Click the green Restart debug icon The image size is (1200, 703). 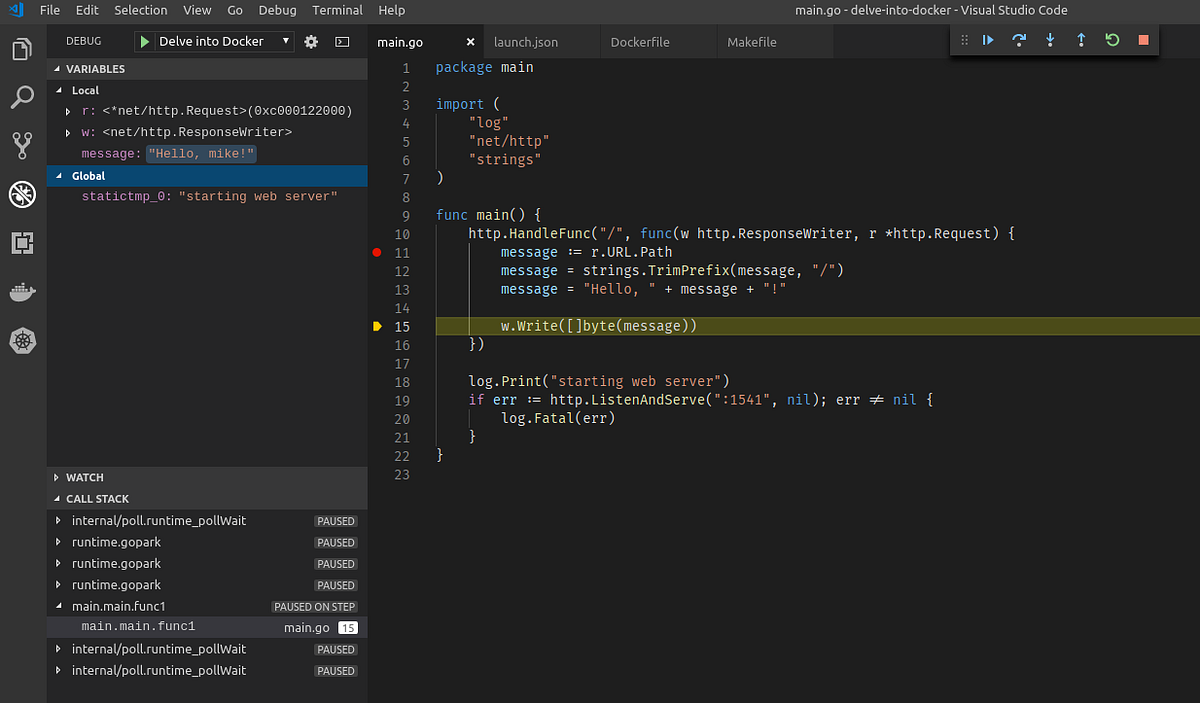(x=1111, y=40)
